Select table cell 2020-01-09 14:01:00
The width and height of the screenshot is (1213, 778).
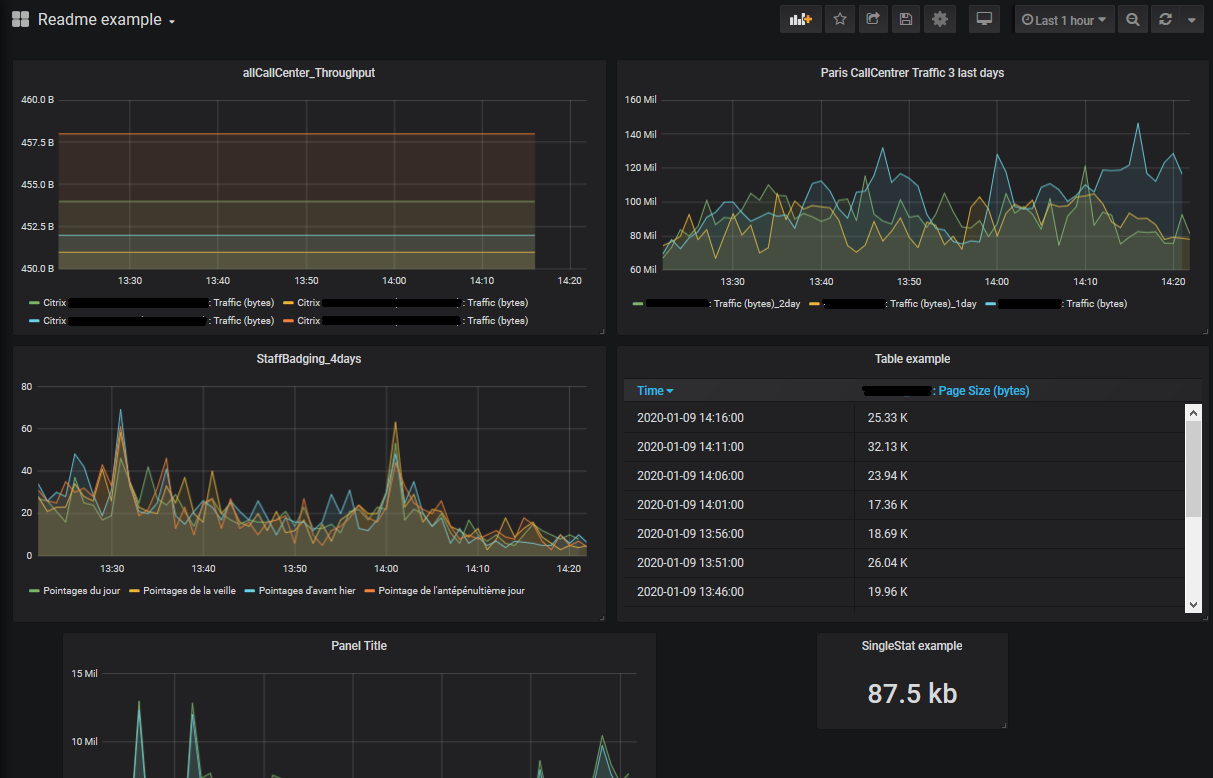pyautogui.click(x=690, y=505)
